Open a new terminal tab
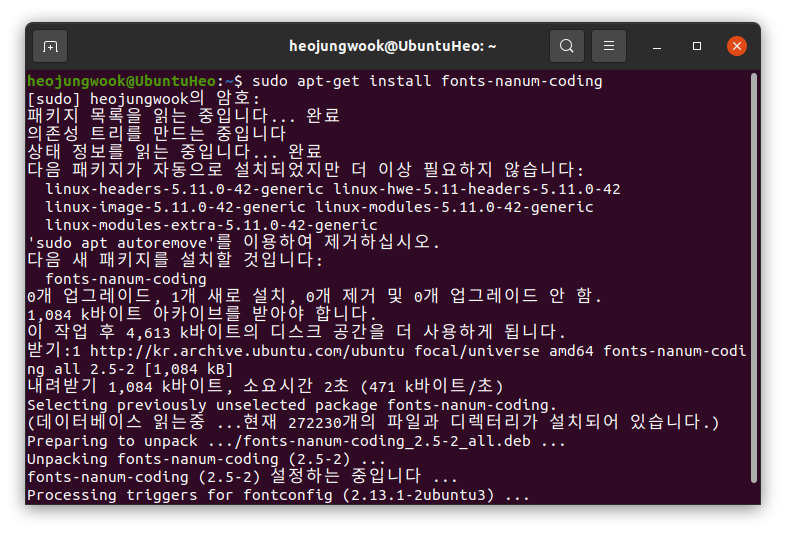This screenshot has height=533, width=786. (50, 46)
